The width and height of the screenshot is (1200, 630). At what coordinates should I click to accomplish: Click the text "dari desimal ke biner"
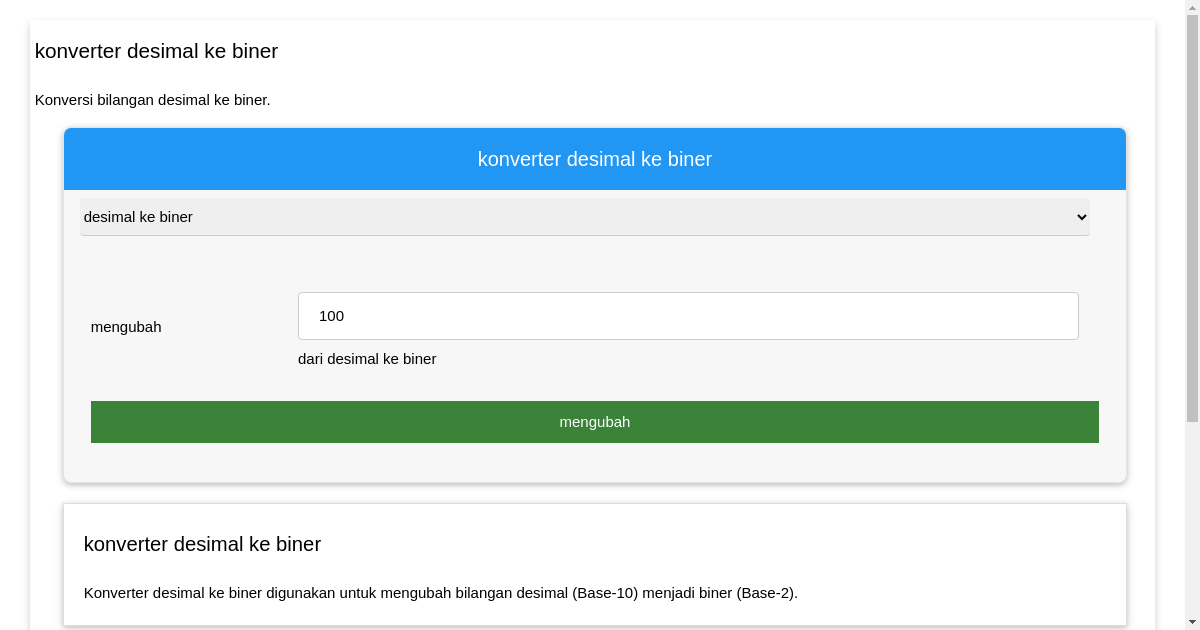(367, 358)
